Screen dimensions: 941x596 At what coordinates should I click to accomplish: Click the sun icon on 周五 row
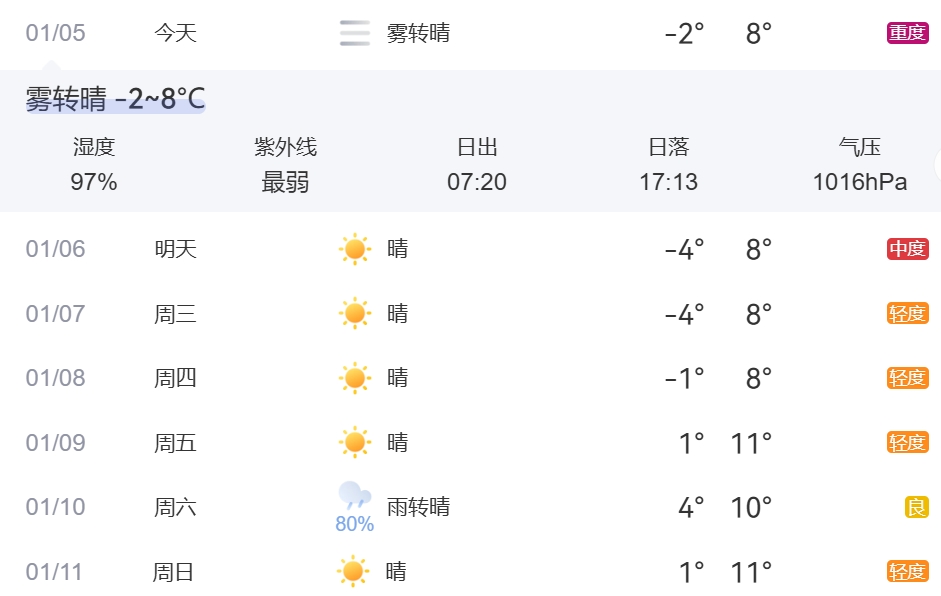click(x=355, y=442)
